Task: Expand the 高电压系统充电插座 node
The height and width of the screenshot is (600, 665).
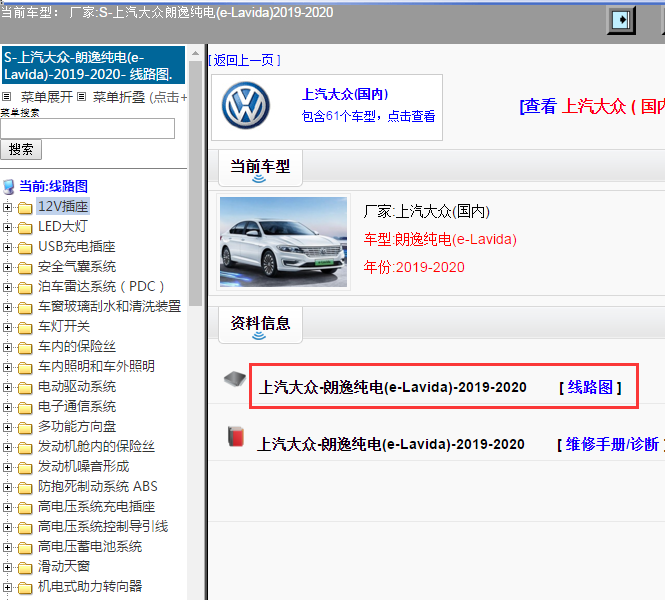Action: (x=7, y=507)
